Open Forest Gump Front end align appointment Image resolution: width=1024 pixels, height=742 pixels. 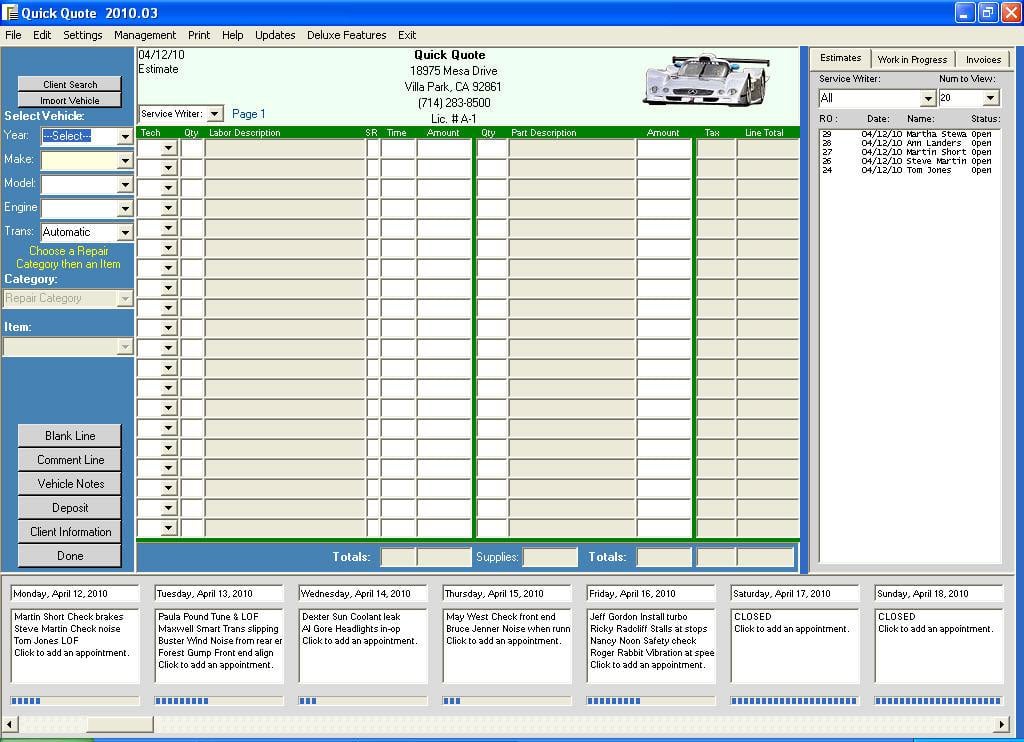[x=216, y=653]
